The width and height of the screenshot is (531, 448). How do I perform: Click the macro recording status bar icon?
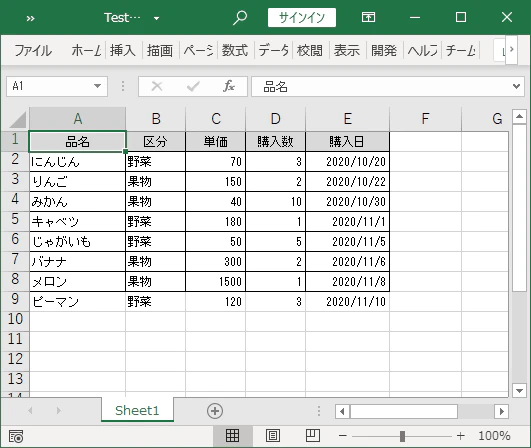[16, 436]
